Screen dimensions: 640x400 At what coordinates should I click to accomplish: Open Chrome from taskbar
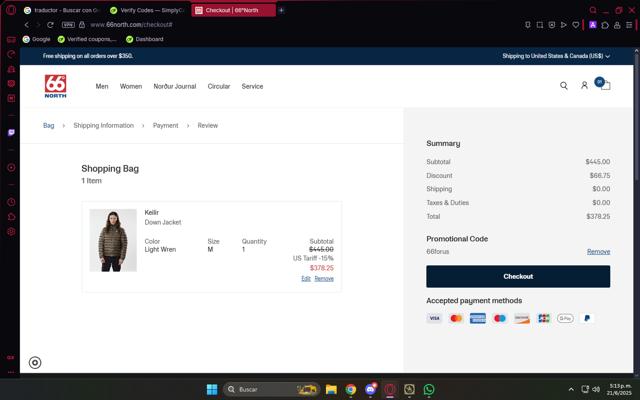tap(351, 389)
